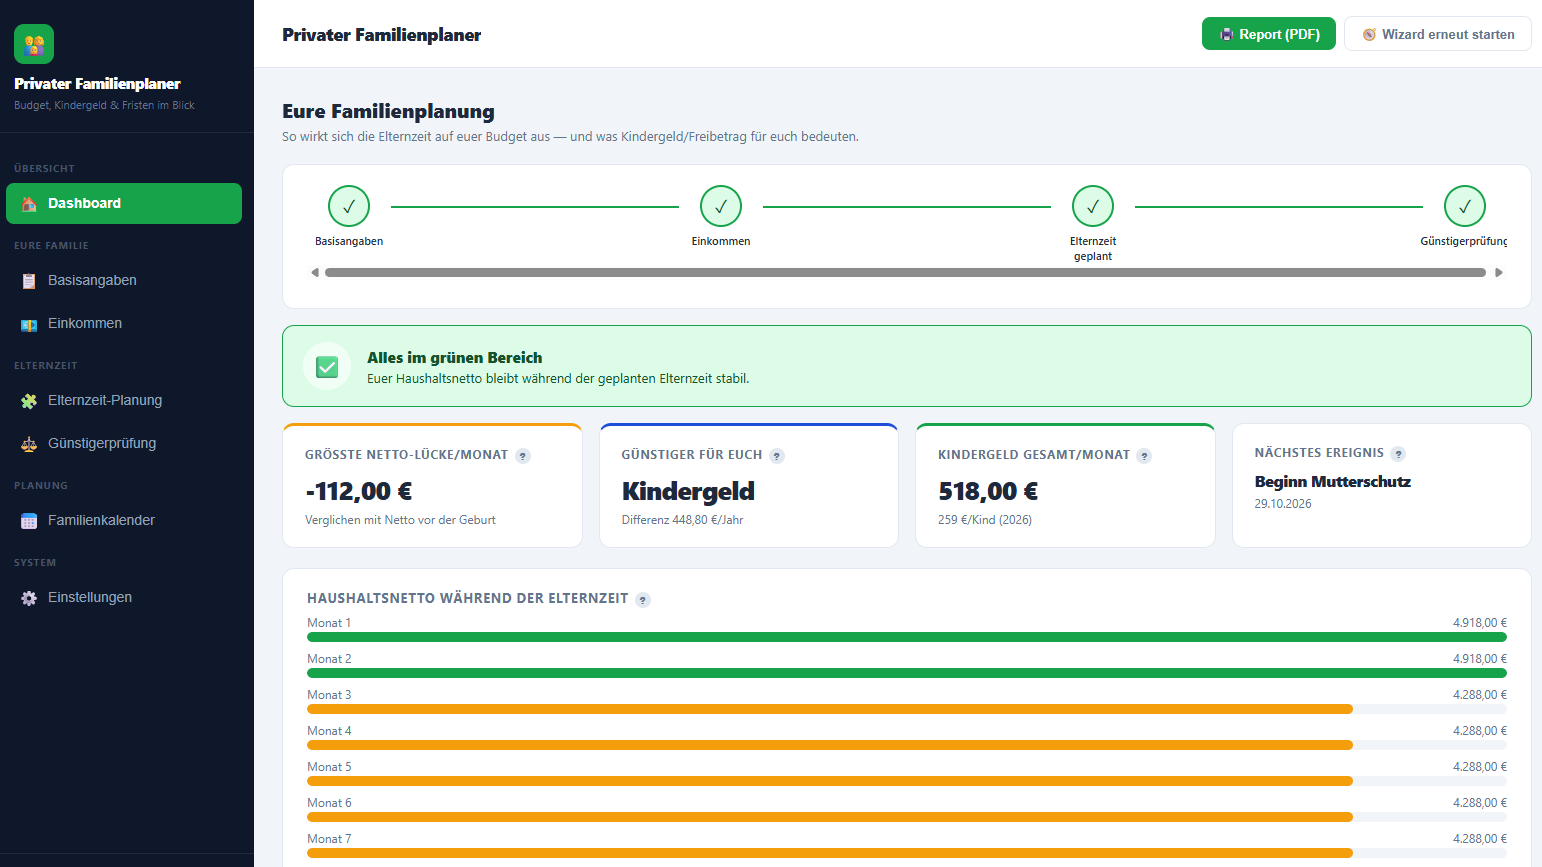Click the Basisangaben clipboard icon
Viewport: 1542px width, 867px height.
(x=29, y=281)
